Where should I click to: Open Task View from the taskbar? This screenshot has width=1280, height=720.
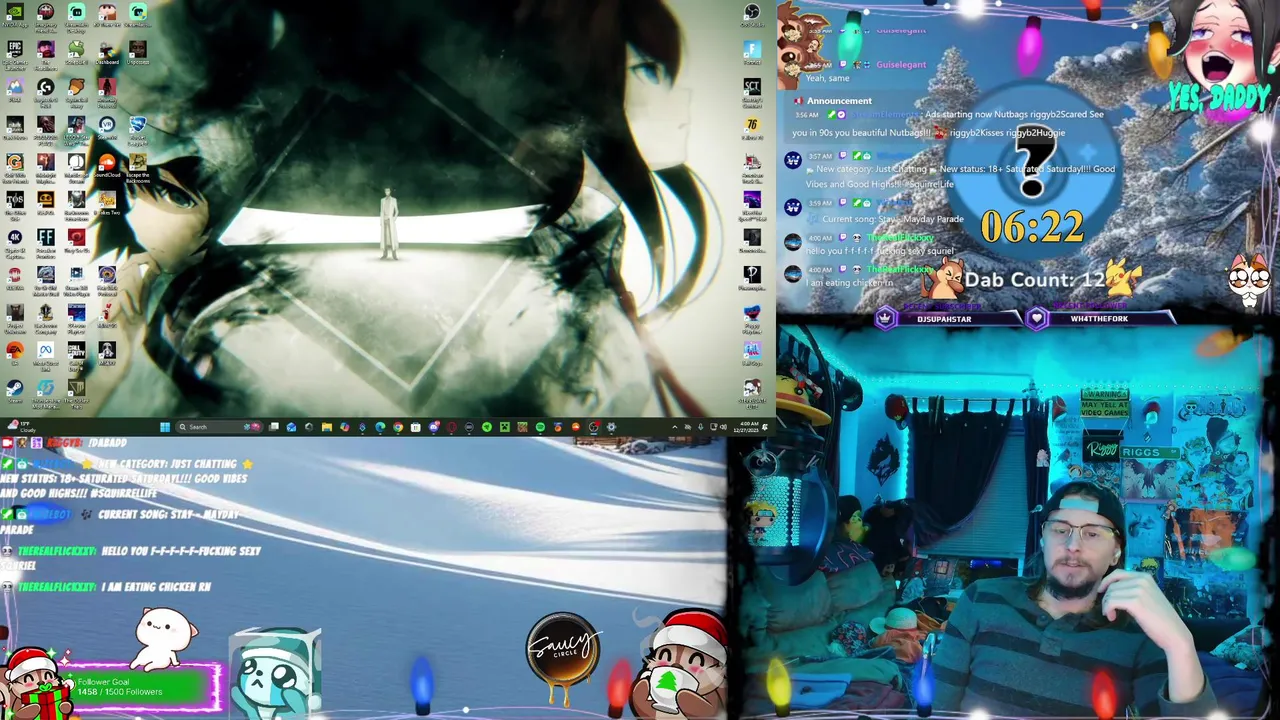click(274, 427)
